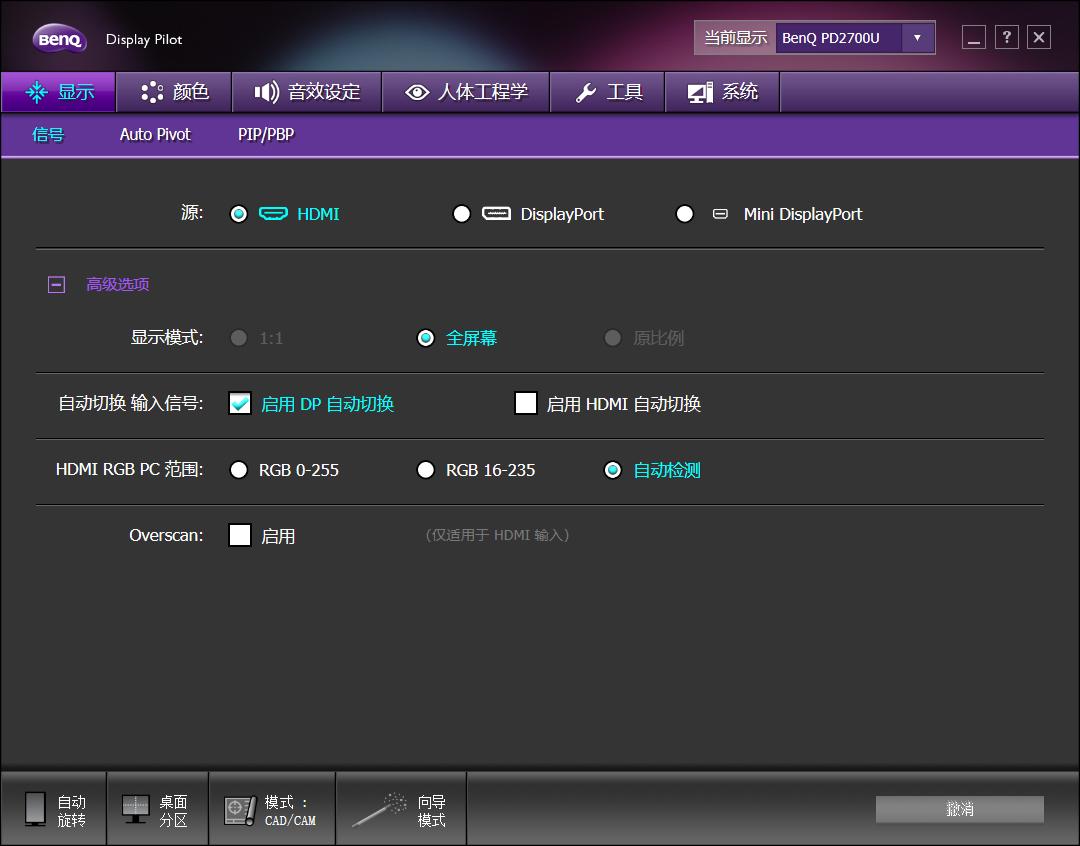Open the PIP/PBP sub-tab
Image resolution: width=1080 pixels, height=846 pixels.
click(x=266, y=134)
